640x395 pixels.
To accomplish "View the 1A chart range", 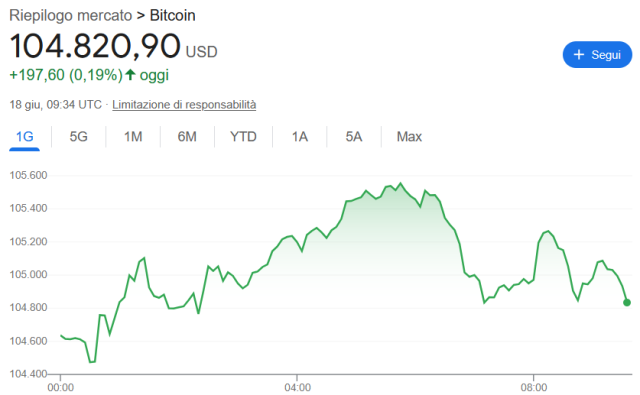I will (300, 136).
